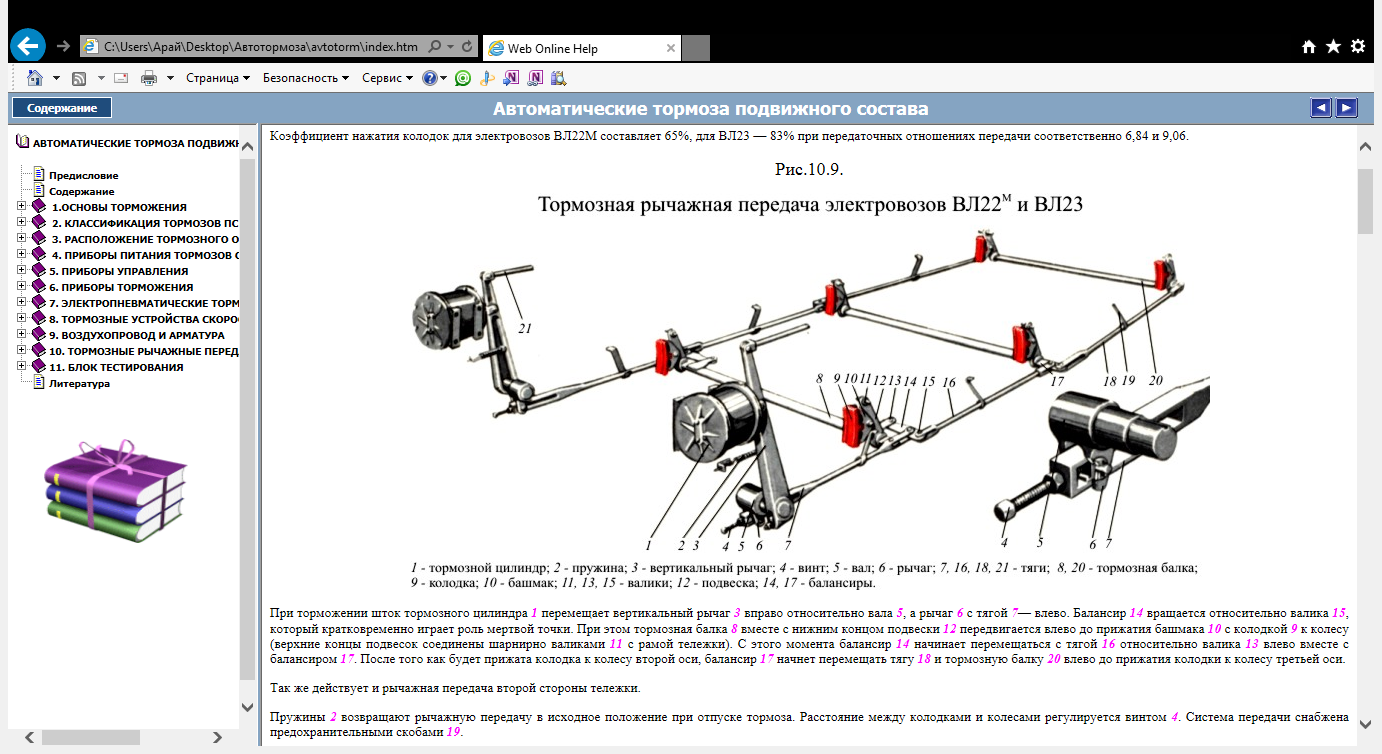Click the Read mail envelope icon
This screenshot has height=754, width=1382.
click(x=121, y=77)
